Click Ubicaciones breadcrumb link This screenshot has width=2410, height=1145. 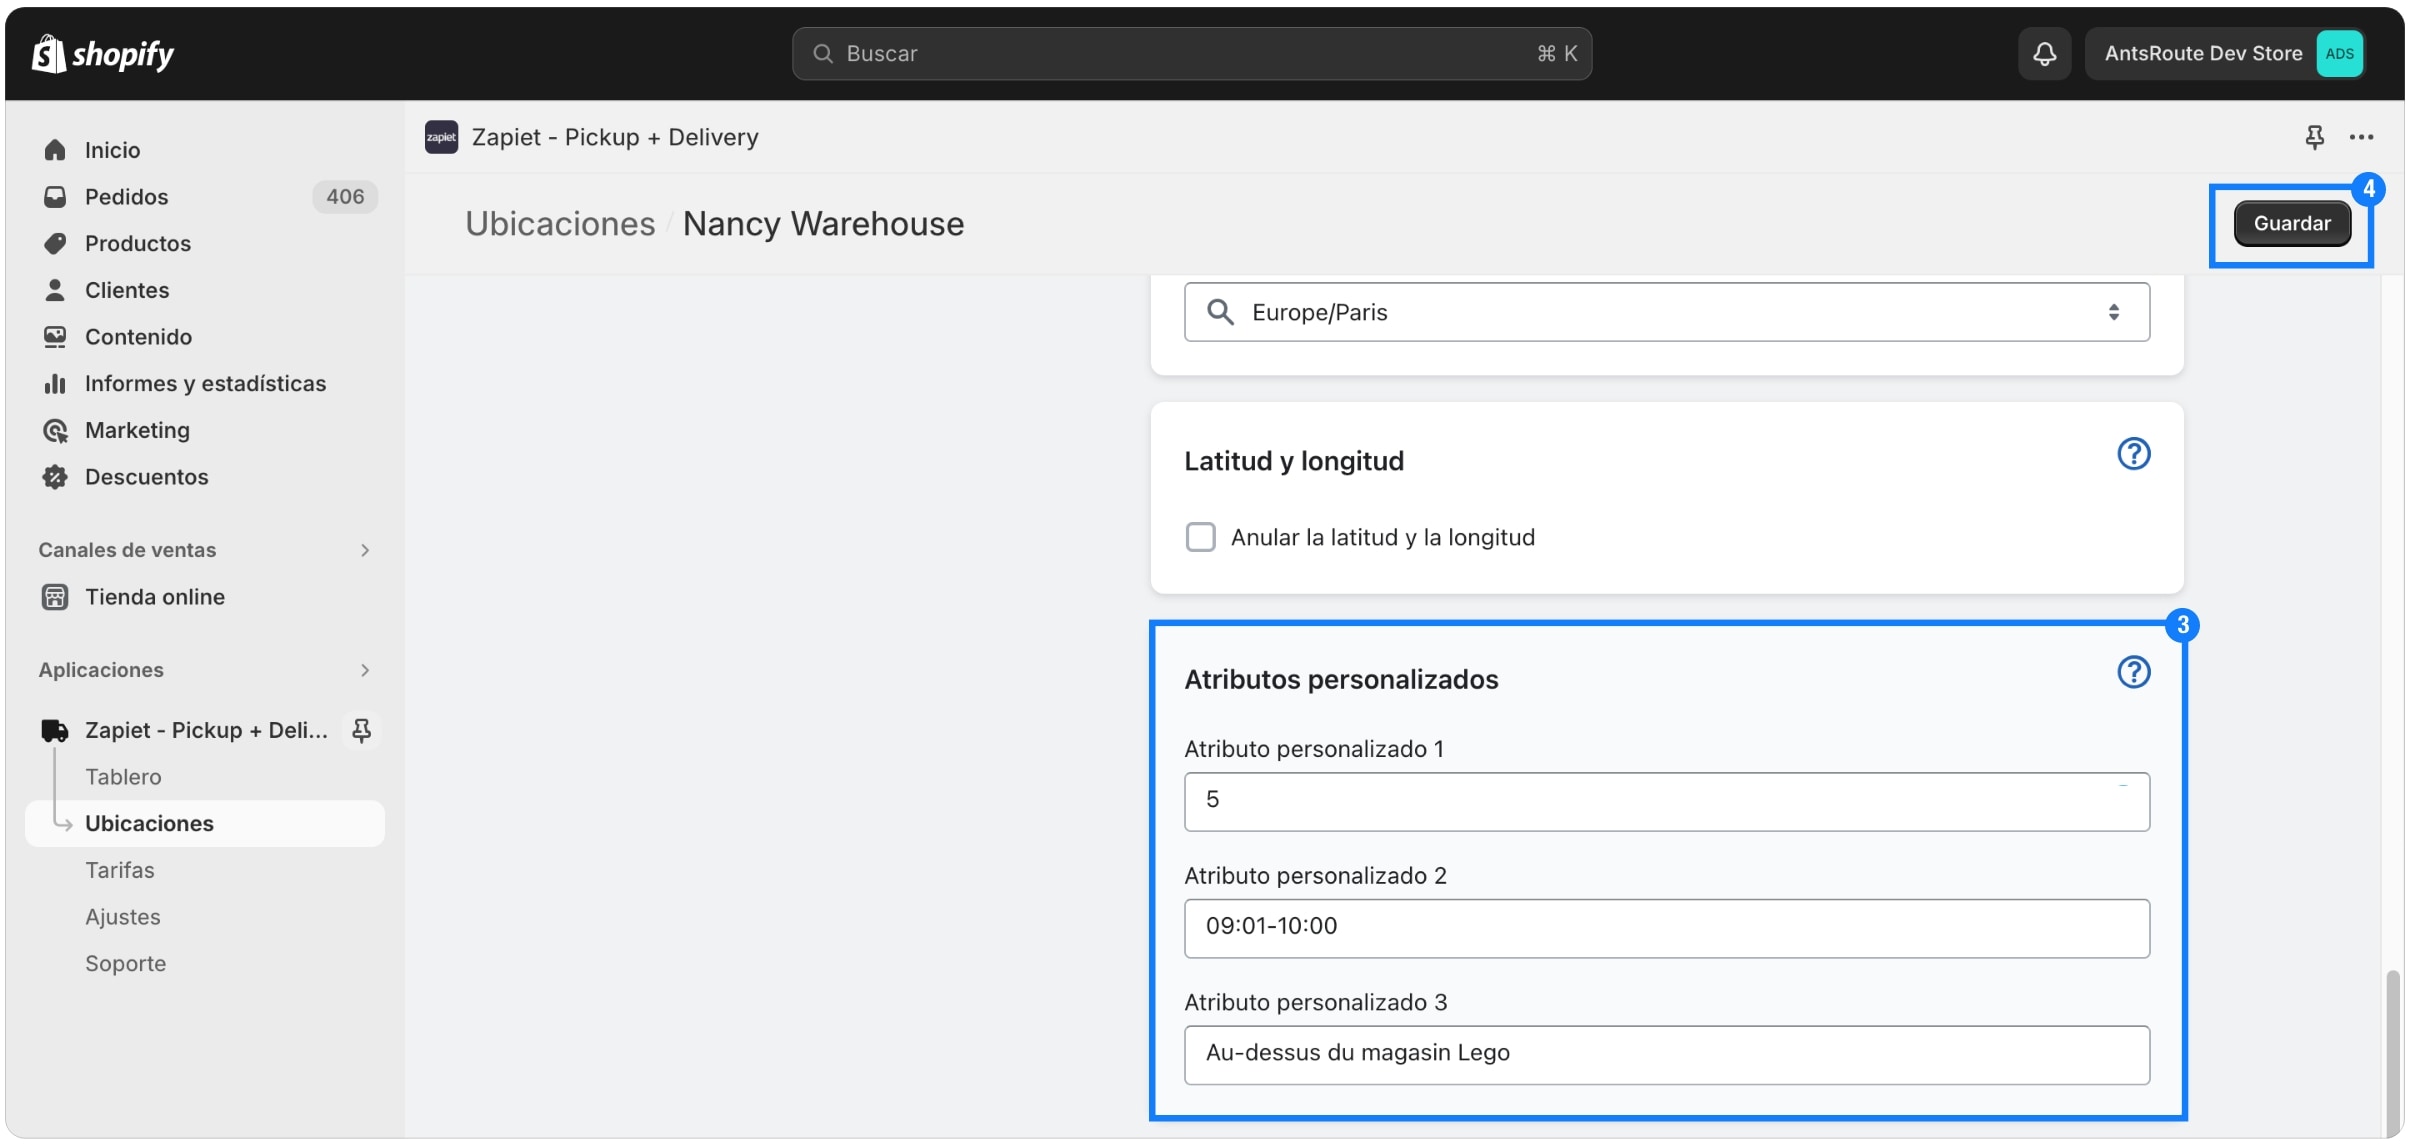pos(560,224)
